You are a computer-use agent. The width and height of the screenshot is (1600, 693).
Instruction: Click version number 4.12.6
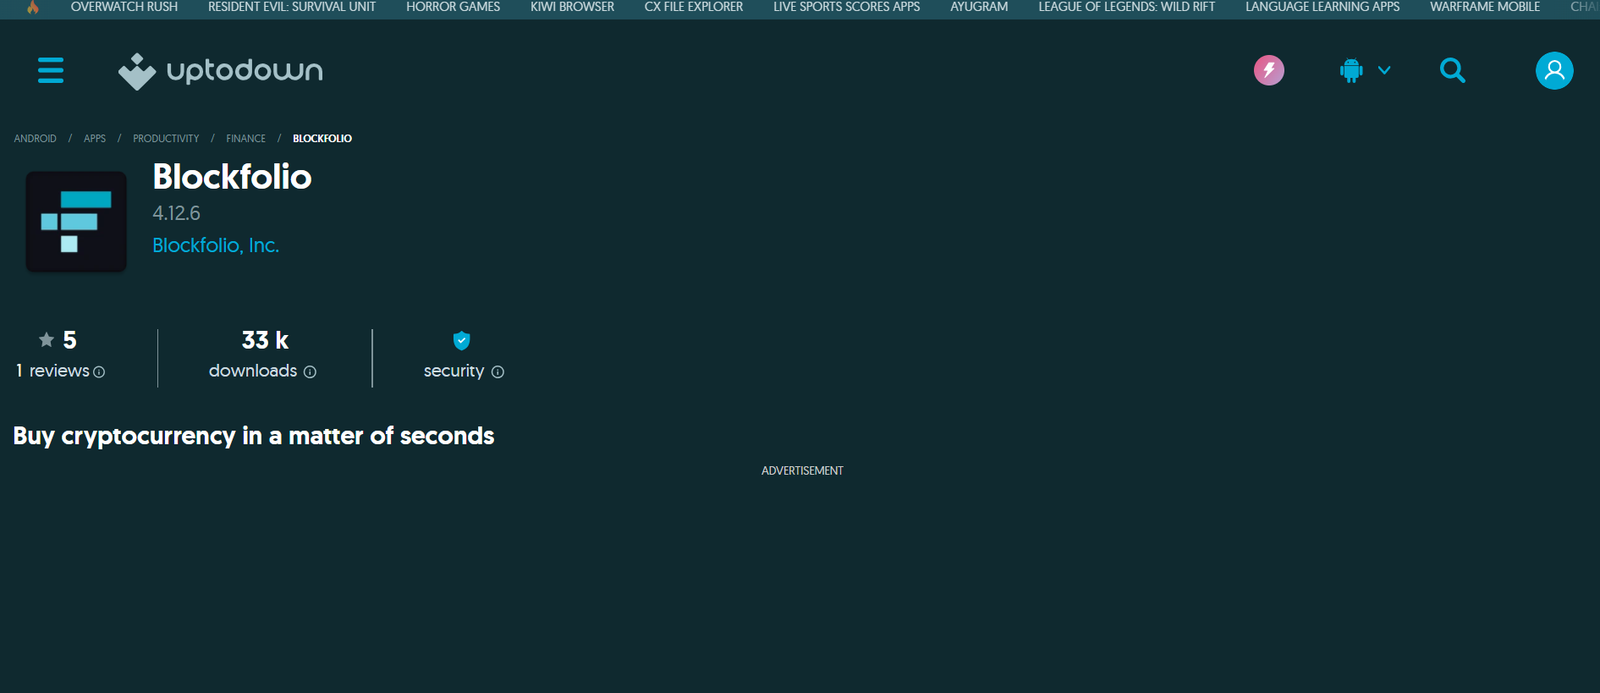176,213
